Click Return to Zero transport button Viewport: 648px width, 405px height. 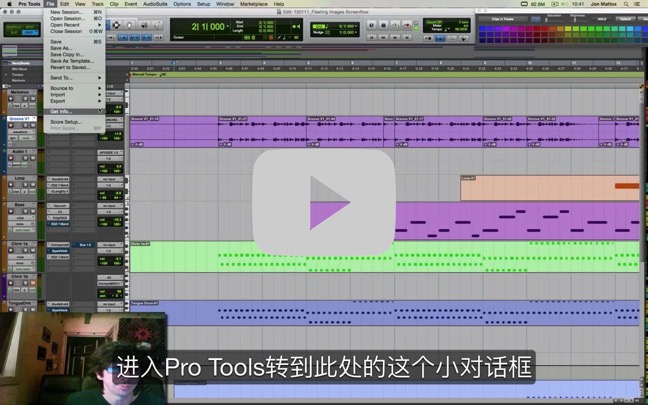click(x=372, y=37)
